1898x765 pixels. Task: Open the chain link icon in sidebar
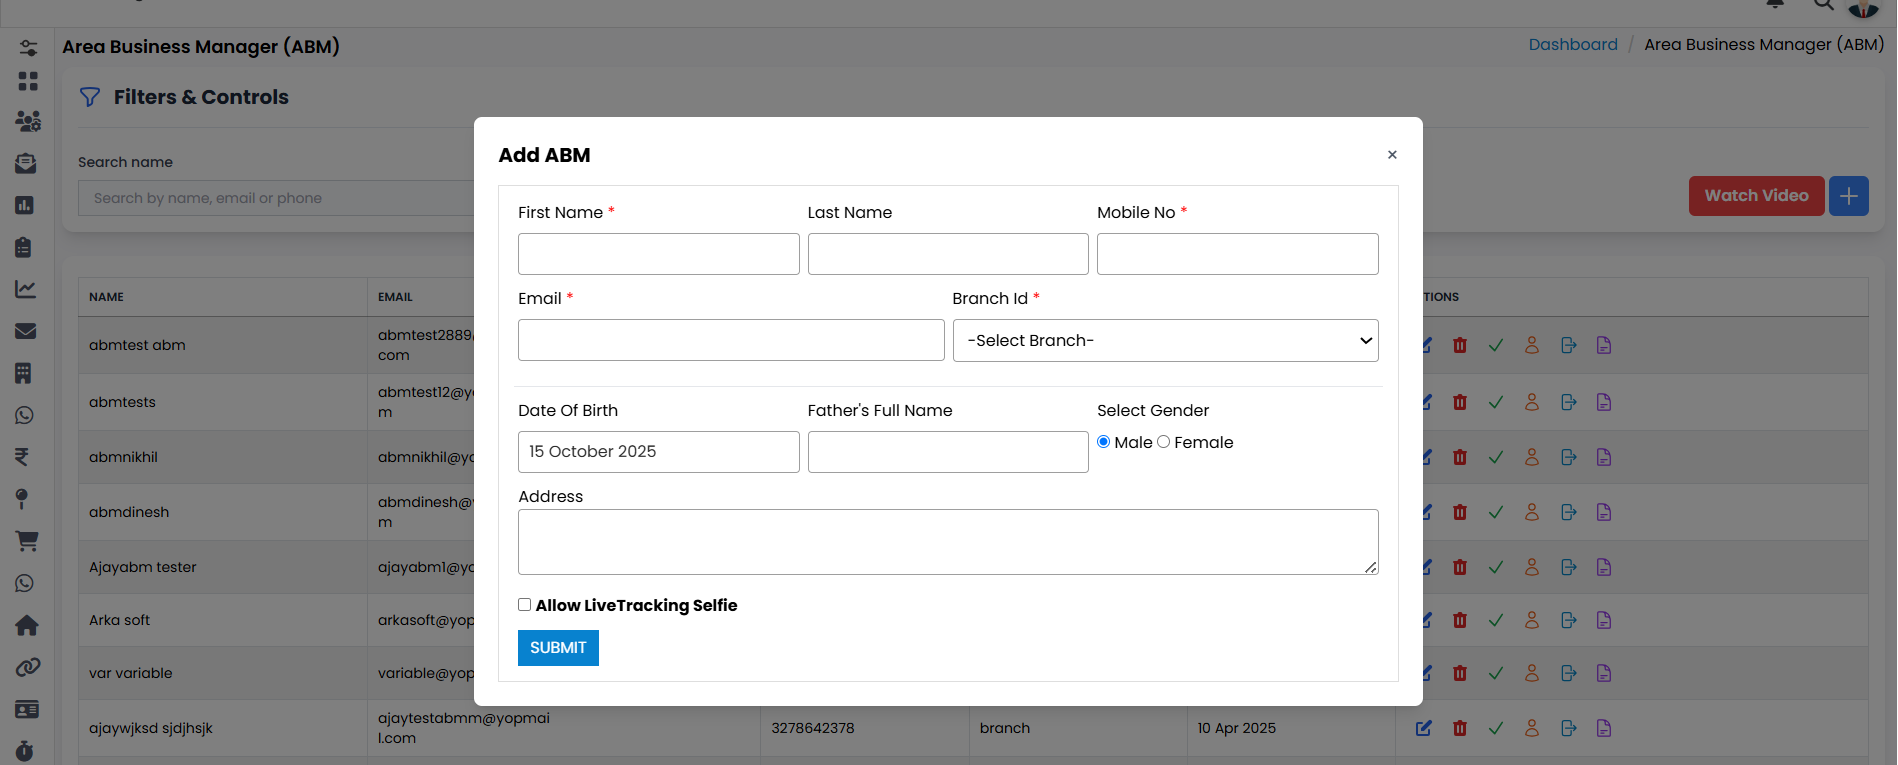(27, 667)
